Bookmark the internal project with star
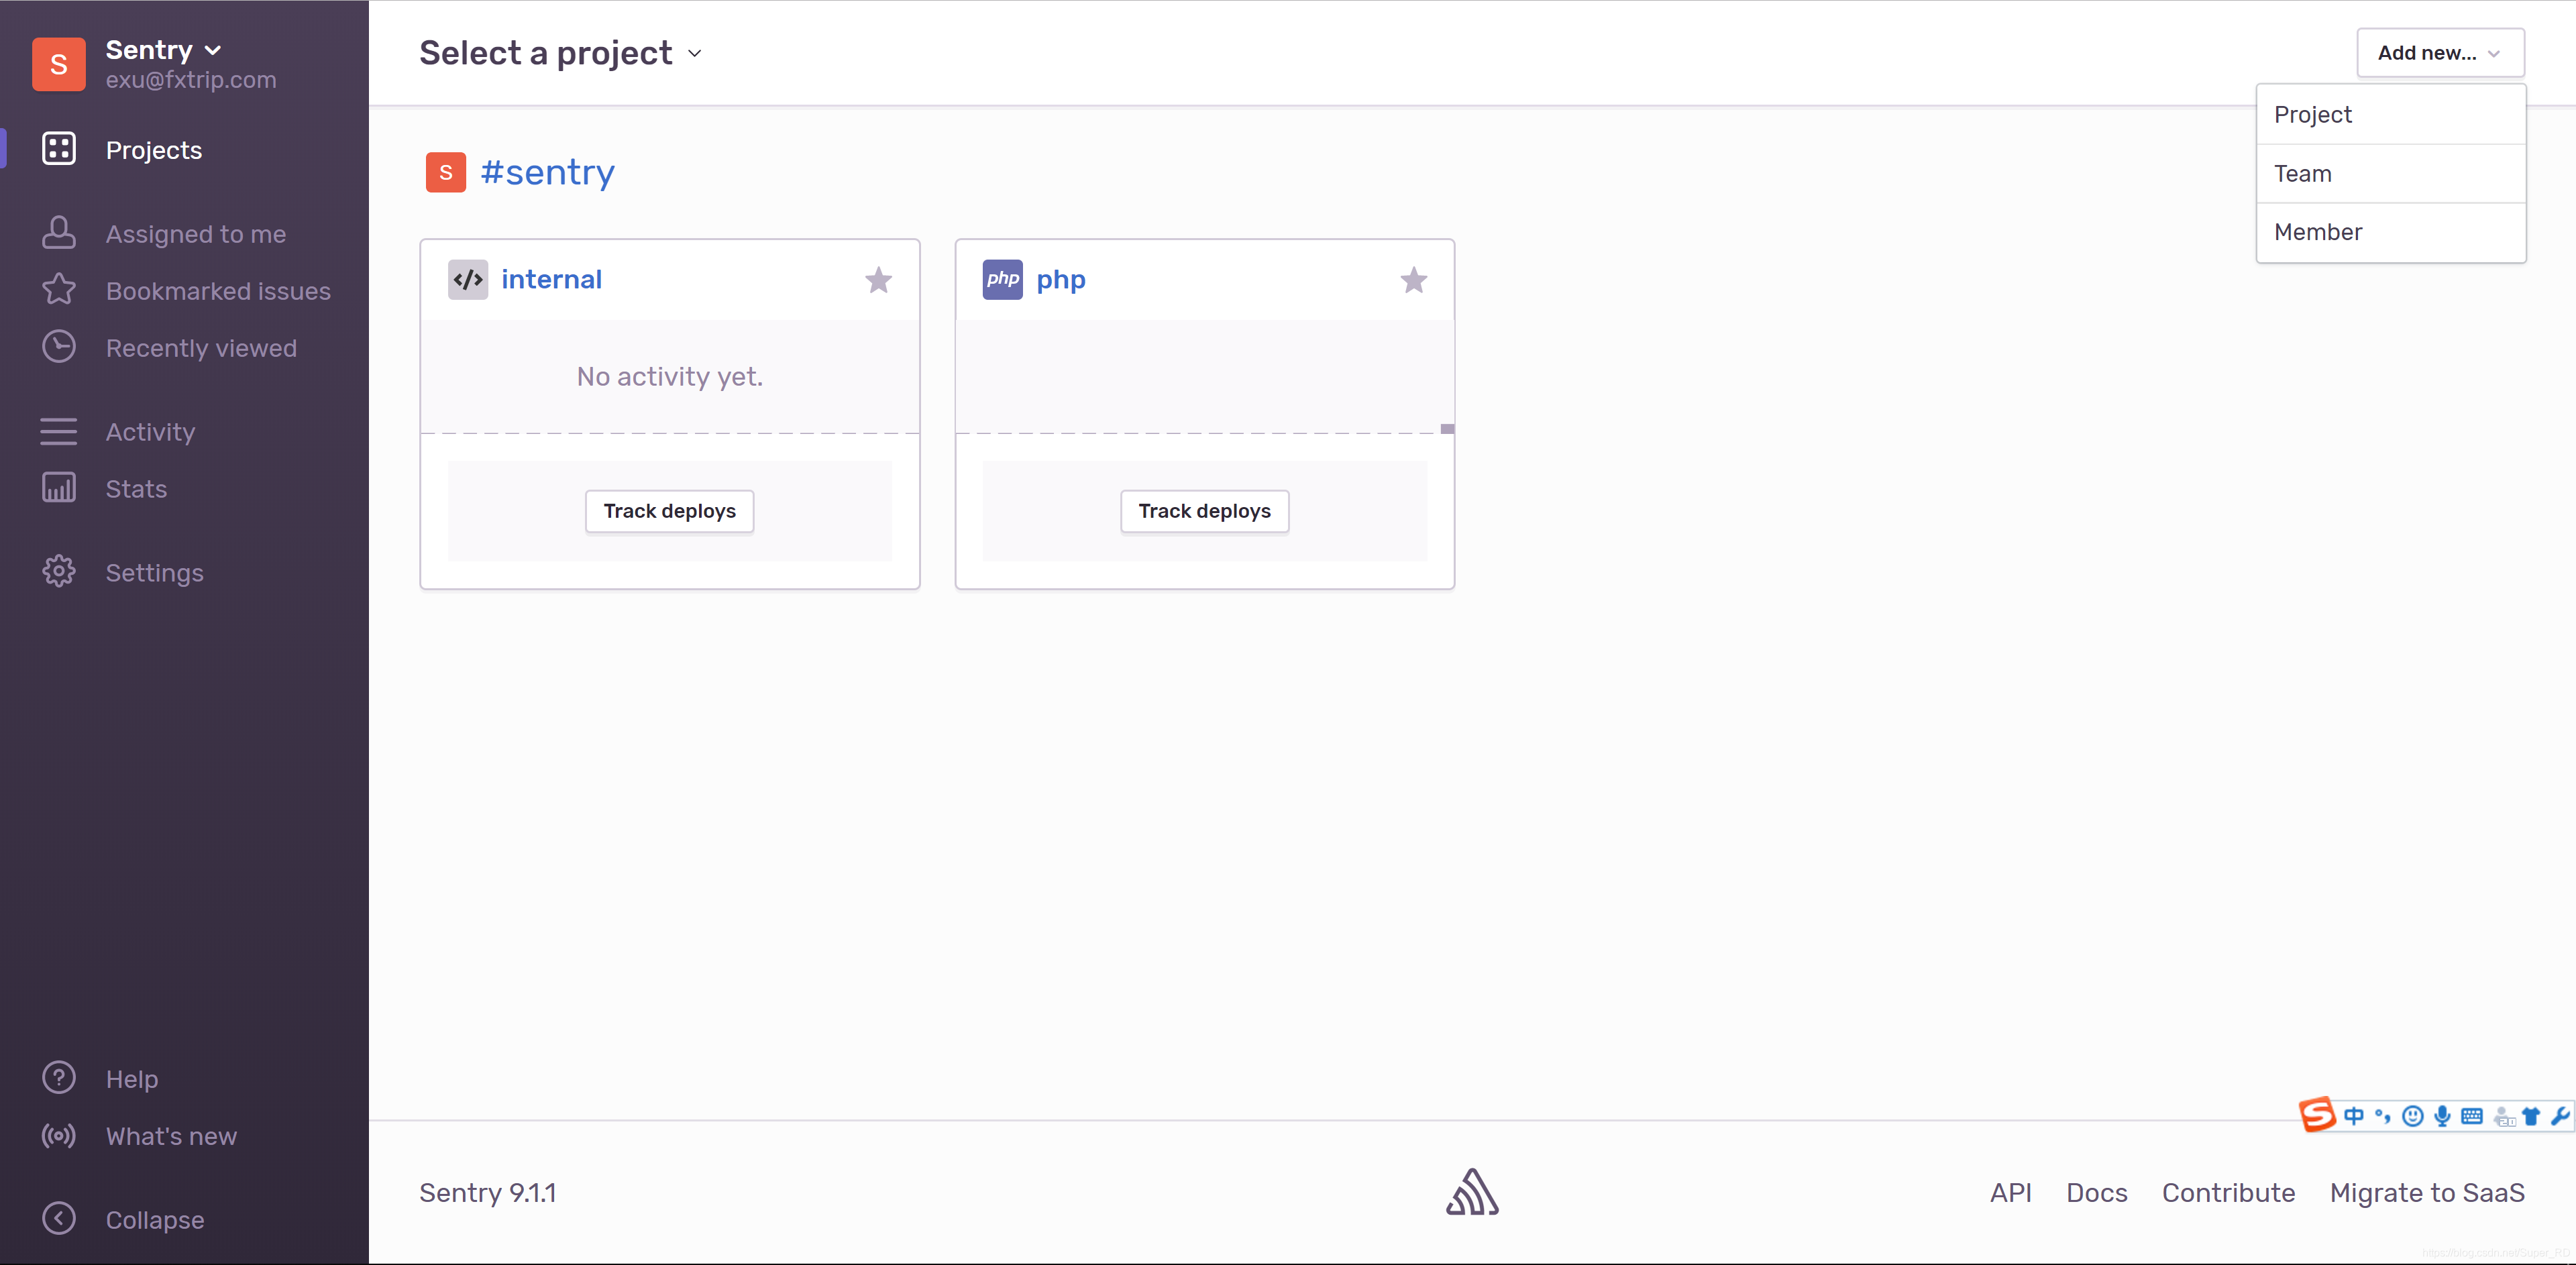2576x1265 pixels. pyautogui.click(x=878, y=280)
